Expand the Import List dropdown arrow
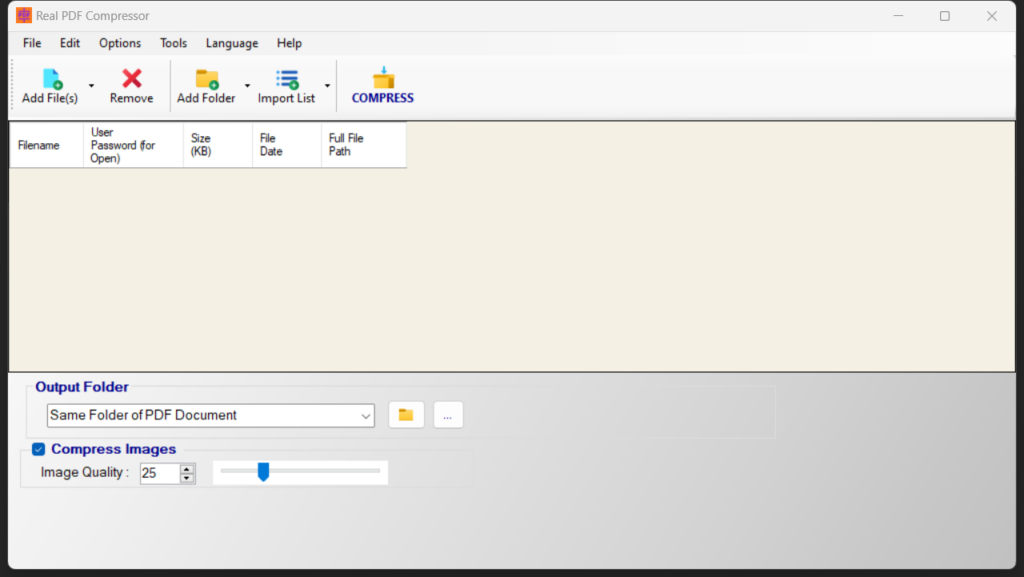 tap(327, 85)
